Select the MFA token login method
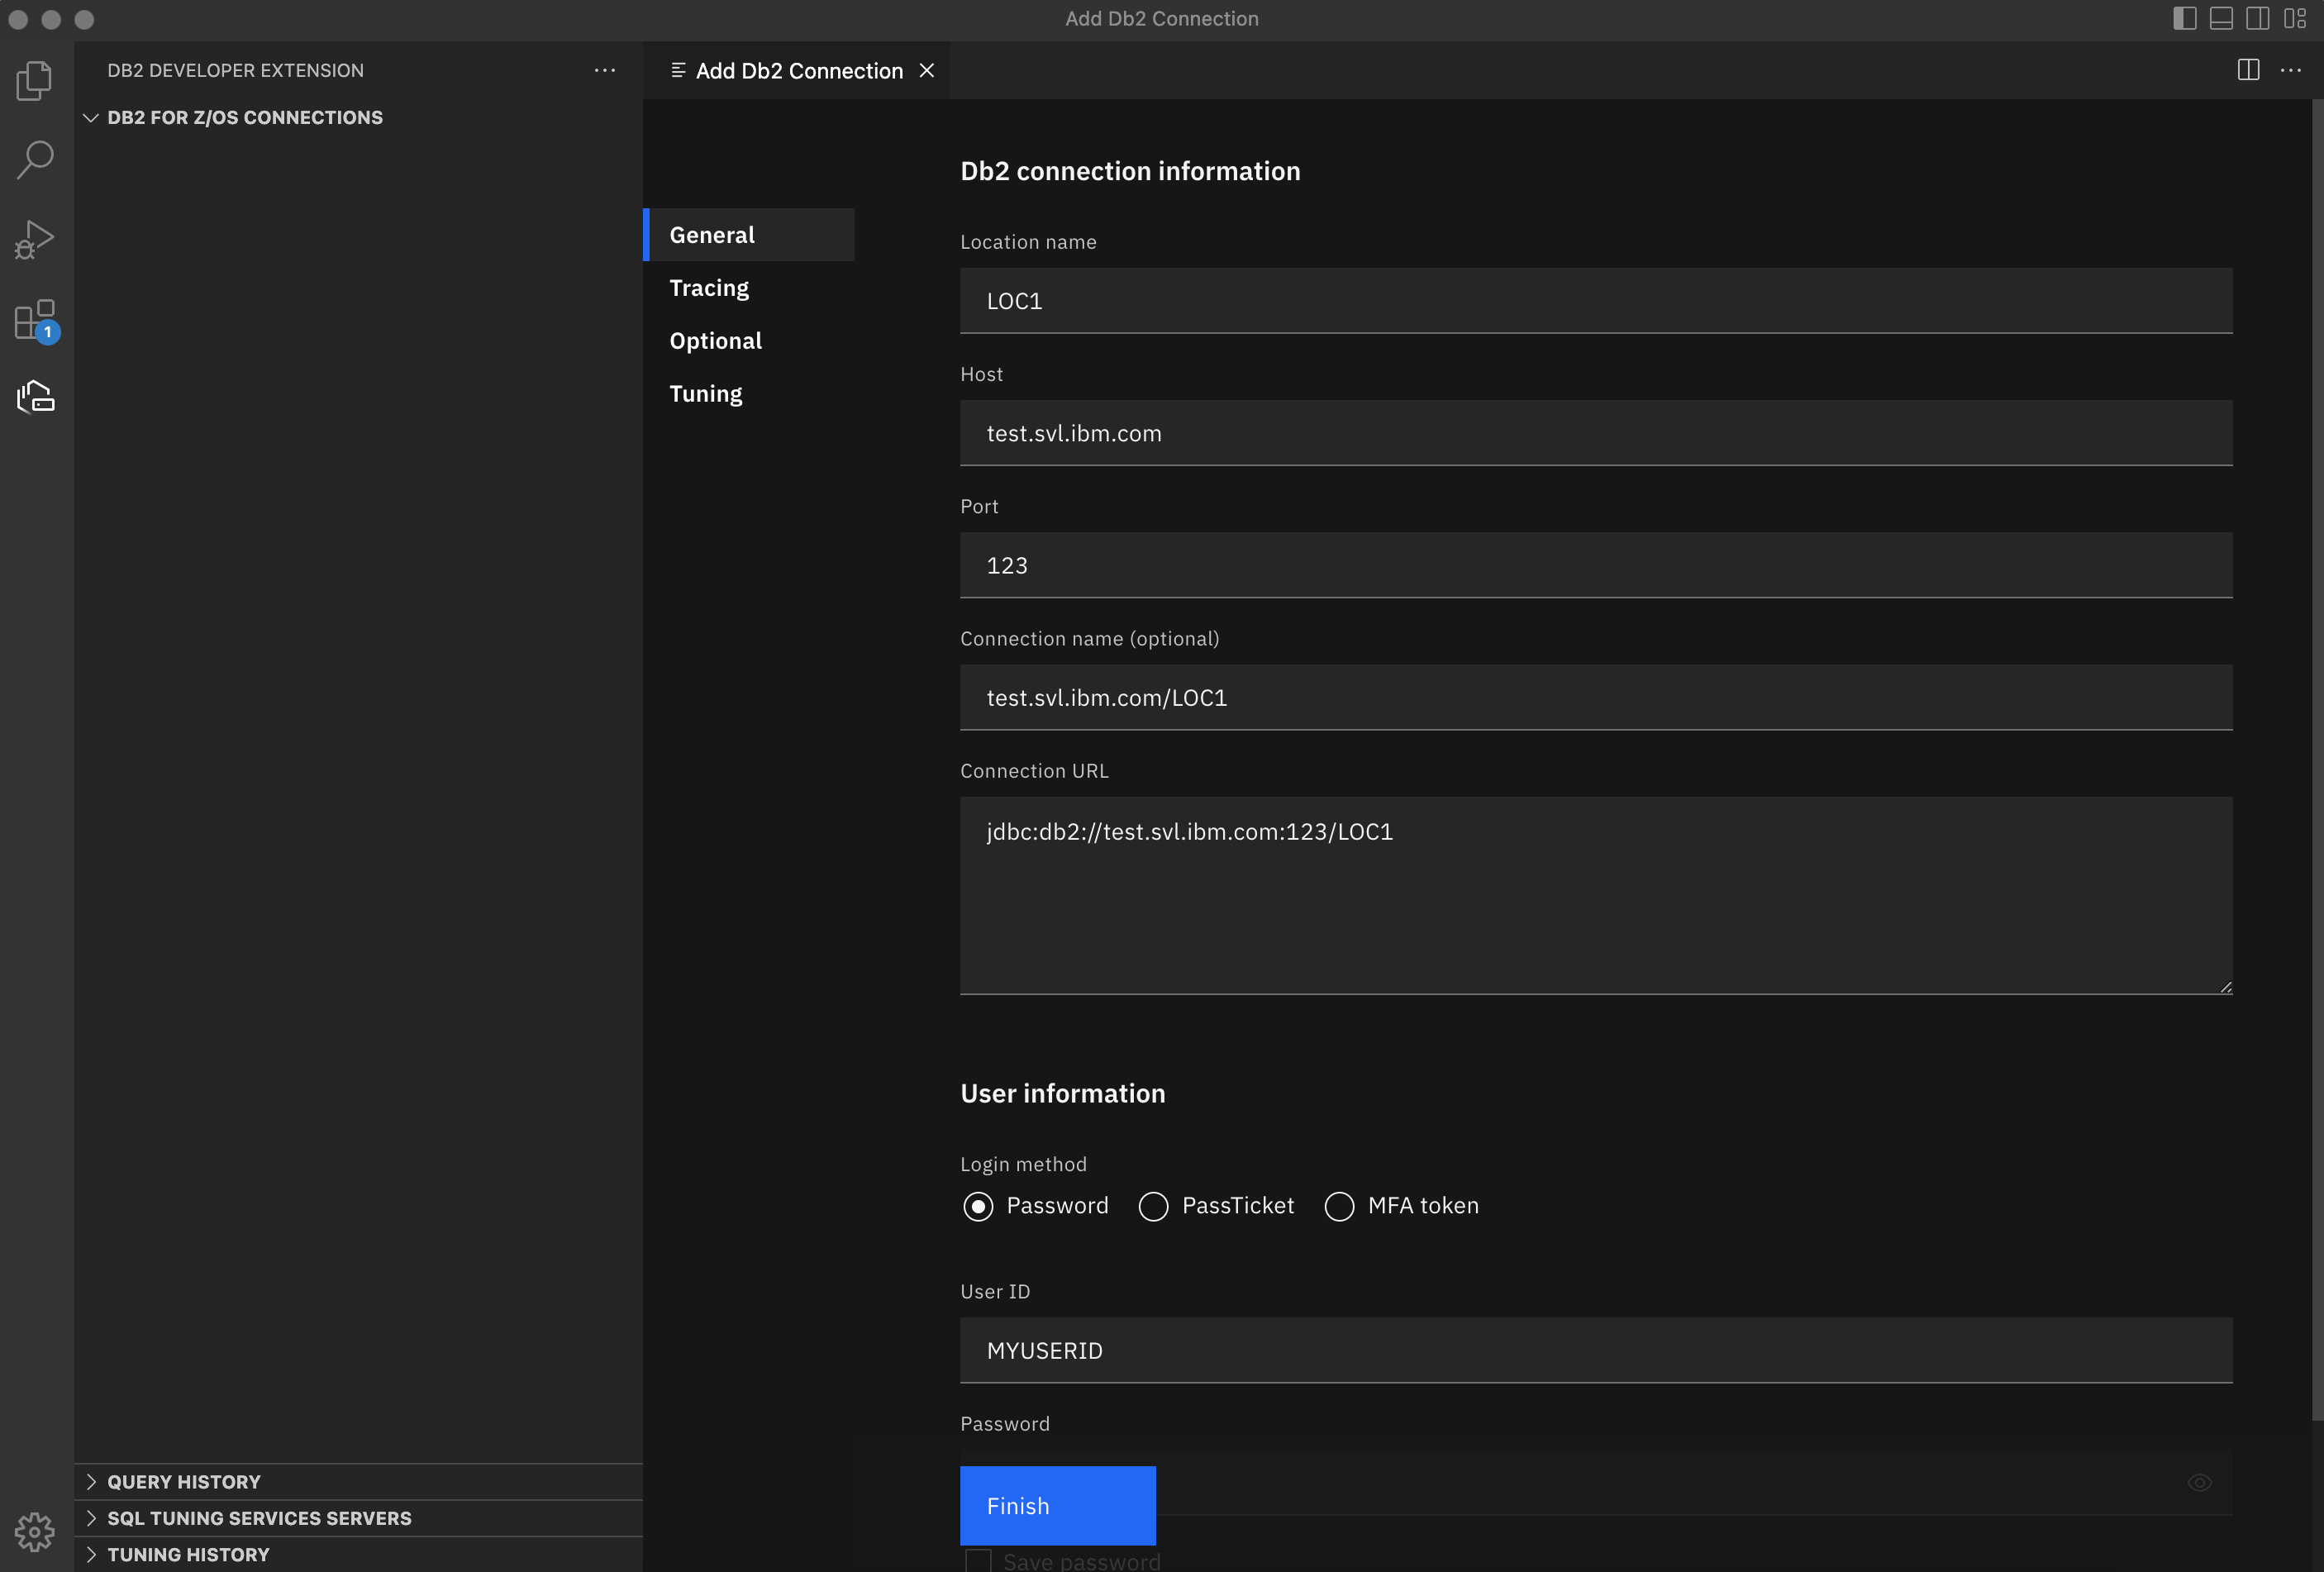Image resolution: width=2324 pixels, height=1572 pixels. click(x=1339, y=1206)
